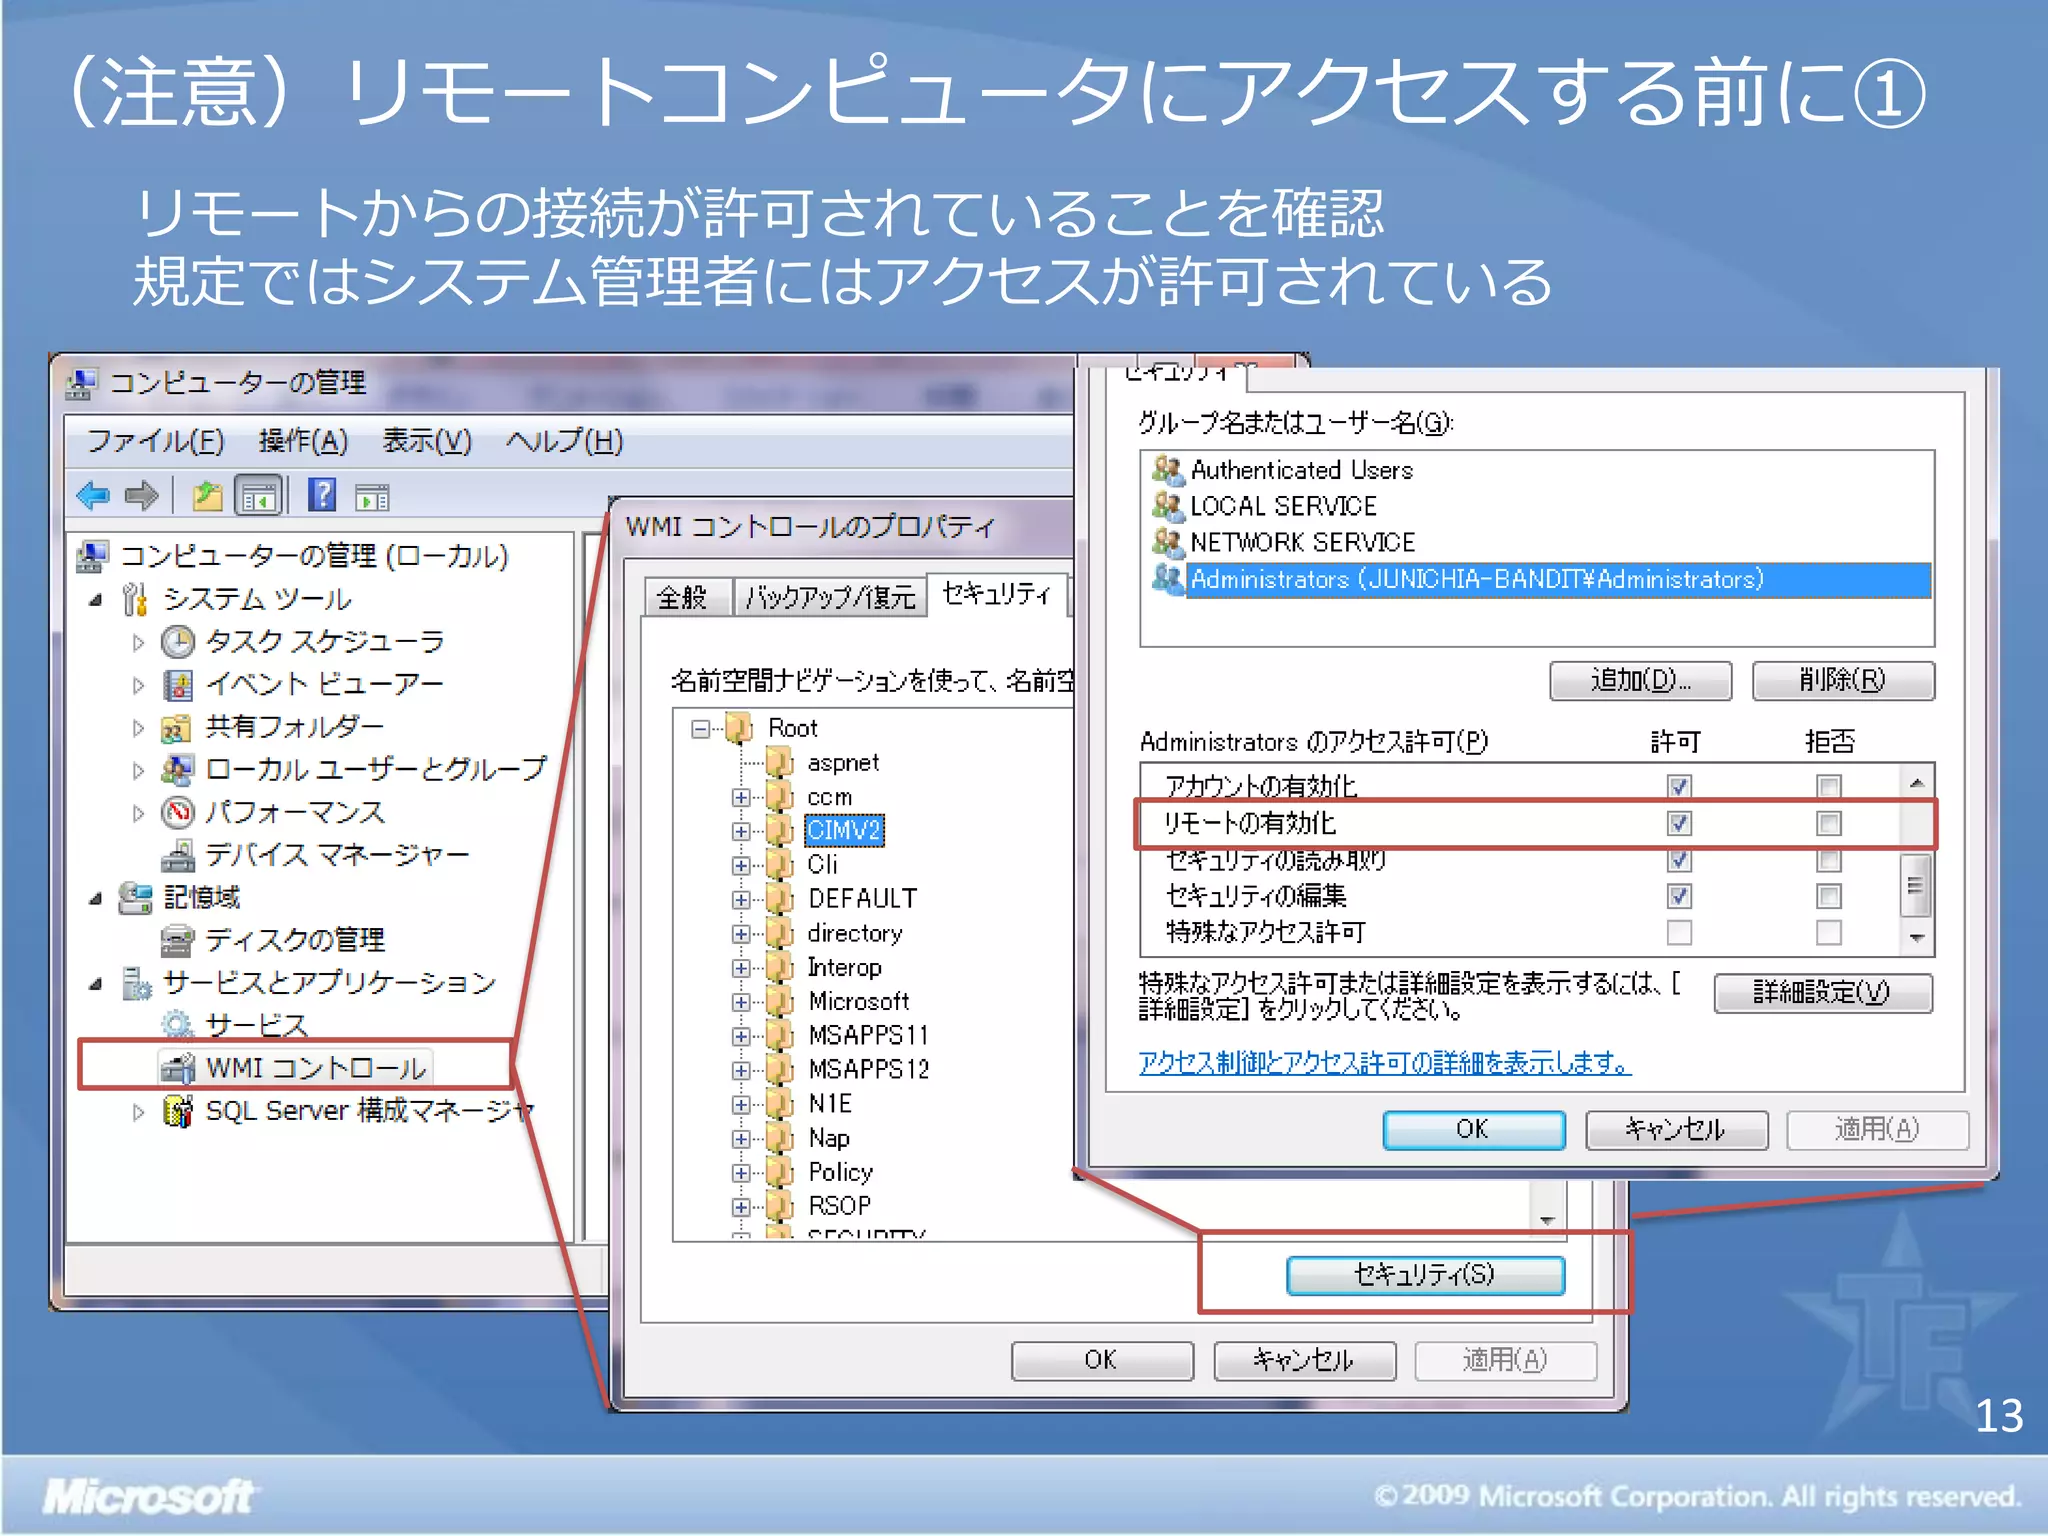Click the action pane toolbar icon
2048x1536 pixels.
[372, 496]
